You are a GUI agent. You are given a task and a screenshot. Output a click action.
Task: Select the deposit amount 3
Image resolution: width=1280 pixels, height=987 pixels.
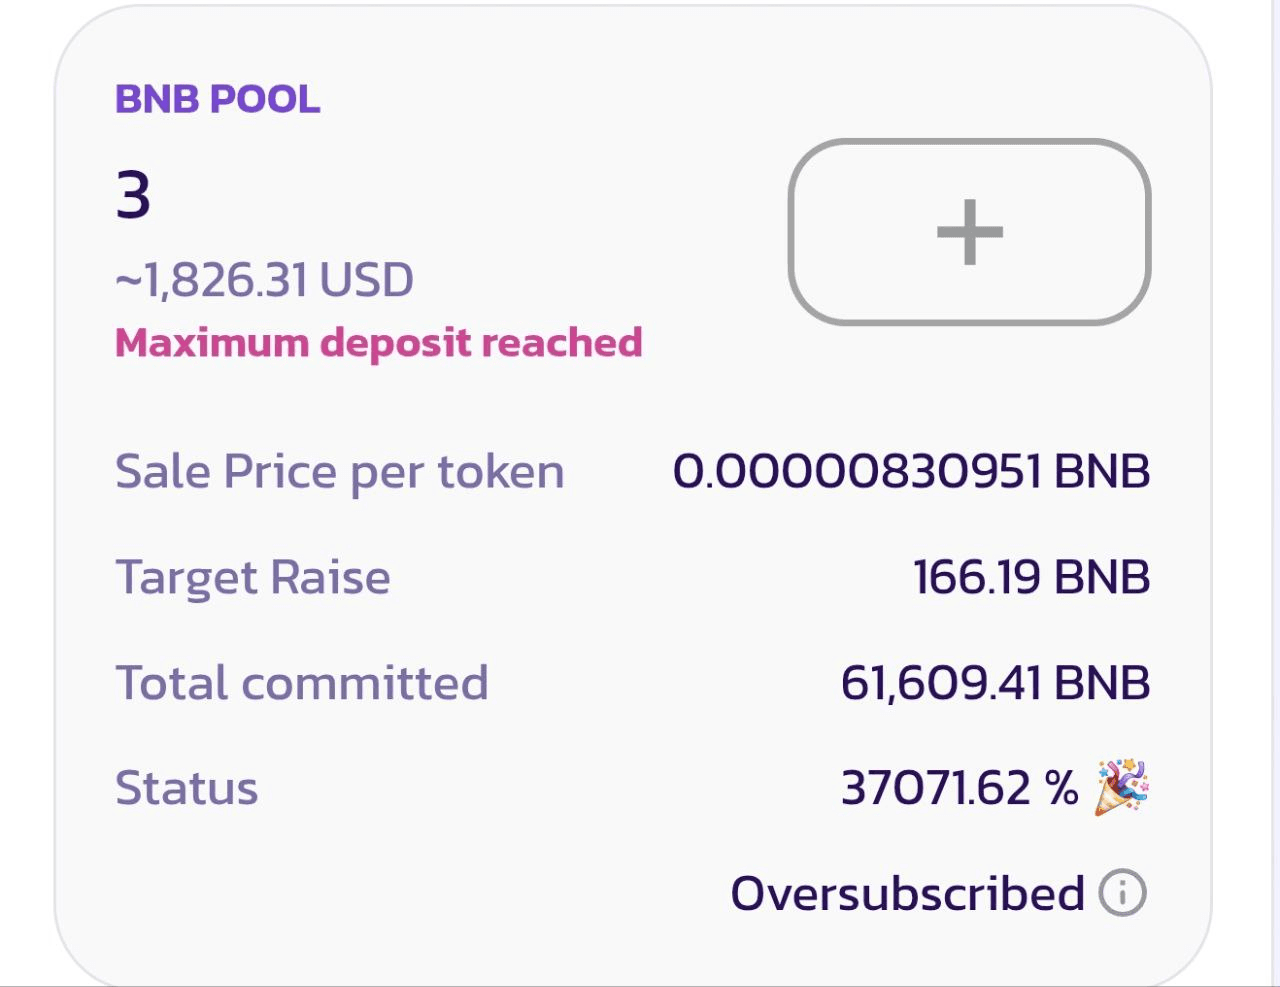[133, 195]
